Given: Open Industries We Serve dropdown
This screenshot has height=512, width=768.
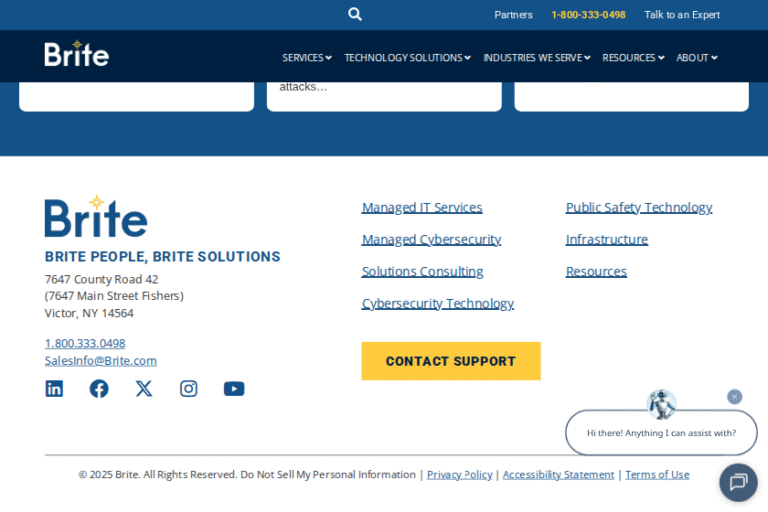Looking at the screenshot, I should click(536, 58).
